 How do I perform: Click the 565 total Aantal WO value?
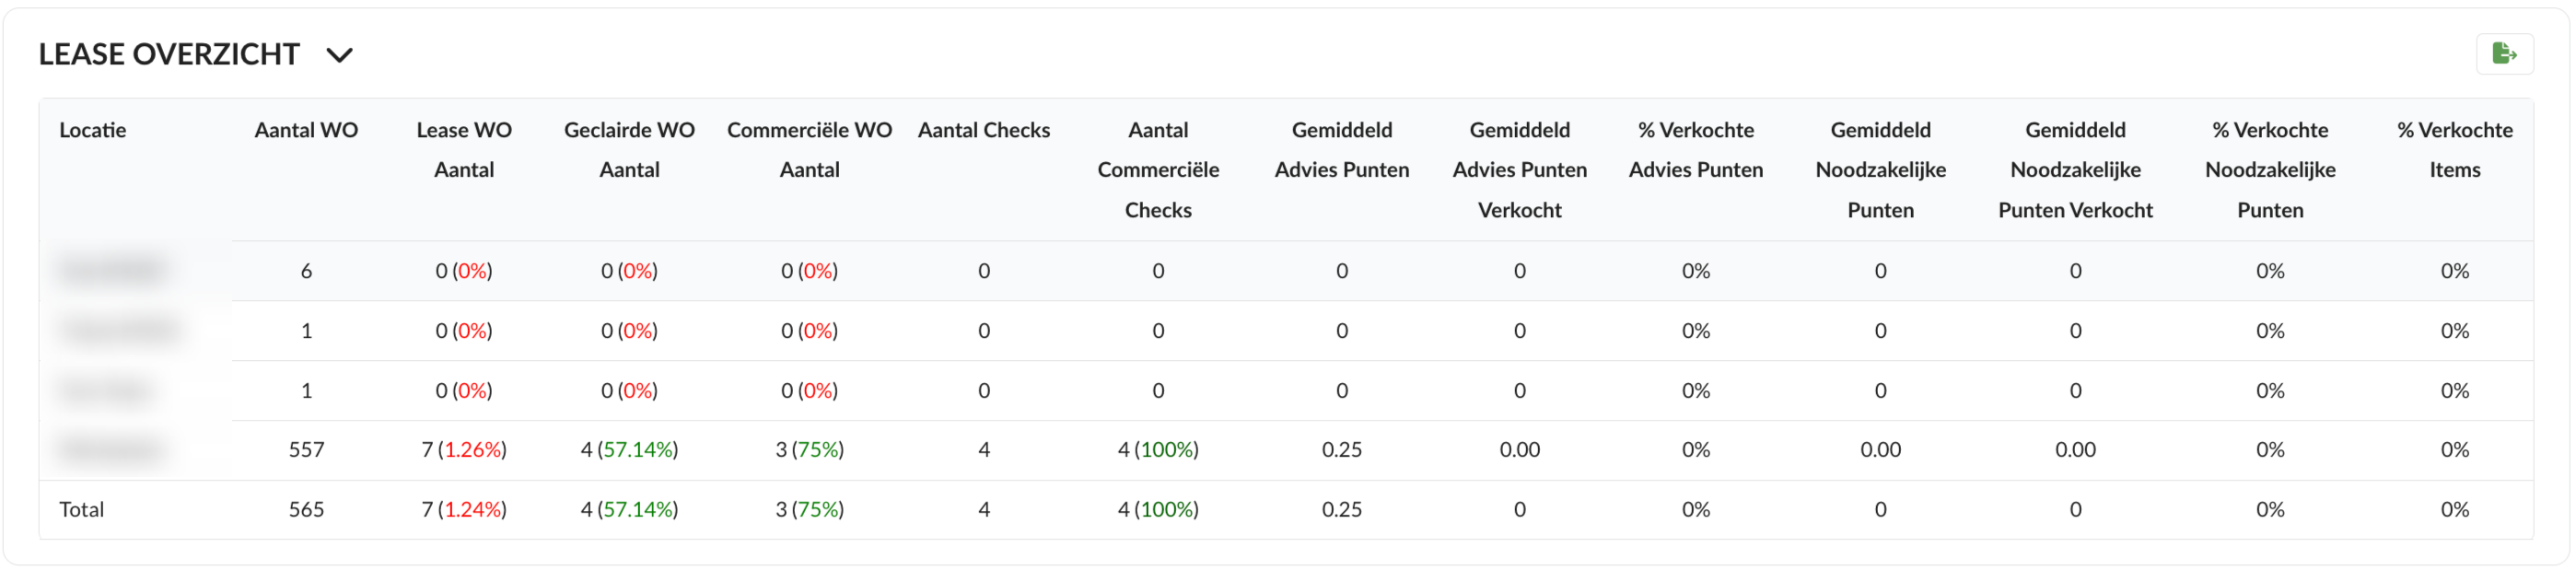306,509
